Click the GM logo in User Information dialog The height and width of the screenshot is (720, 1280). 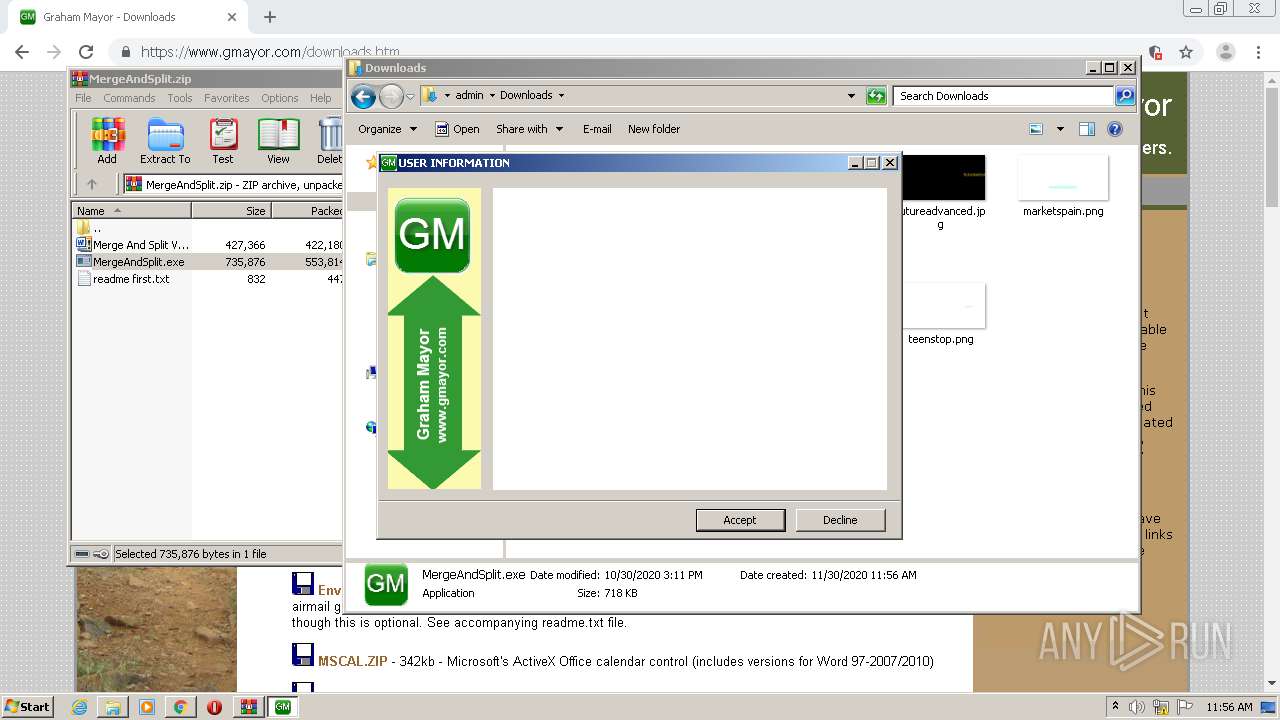coord(432,236)
